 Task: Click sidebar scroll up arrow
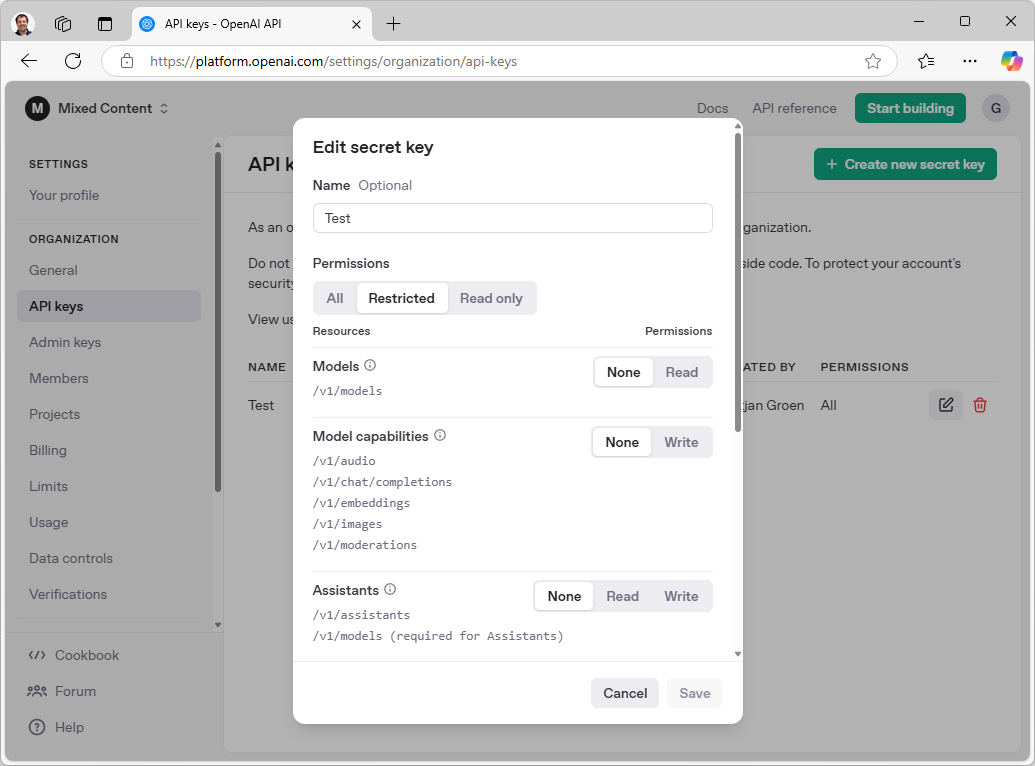click(218, 145)
